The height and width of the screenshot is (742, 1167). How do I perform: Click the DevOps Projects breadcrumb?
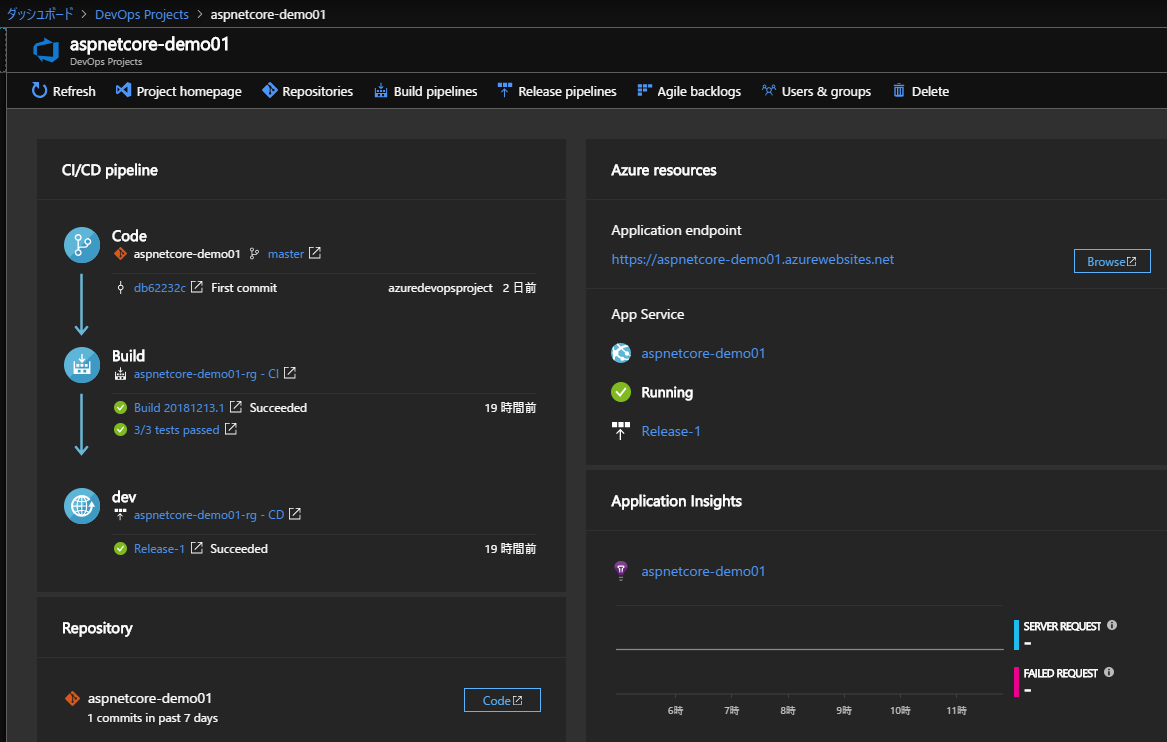click(141, 14)
